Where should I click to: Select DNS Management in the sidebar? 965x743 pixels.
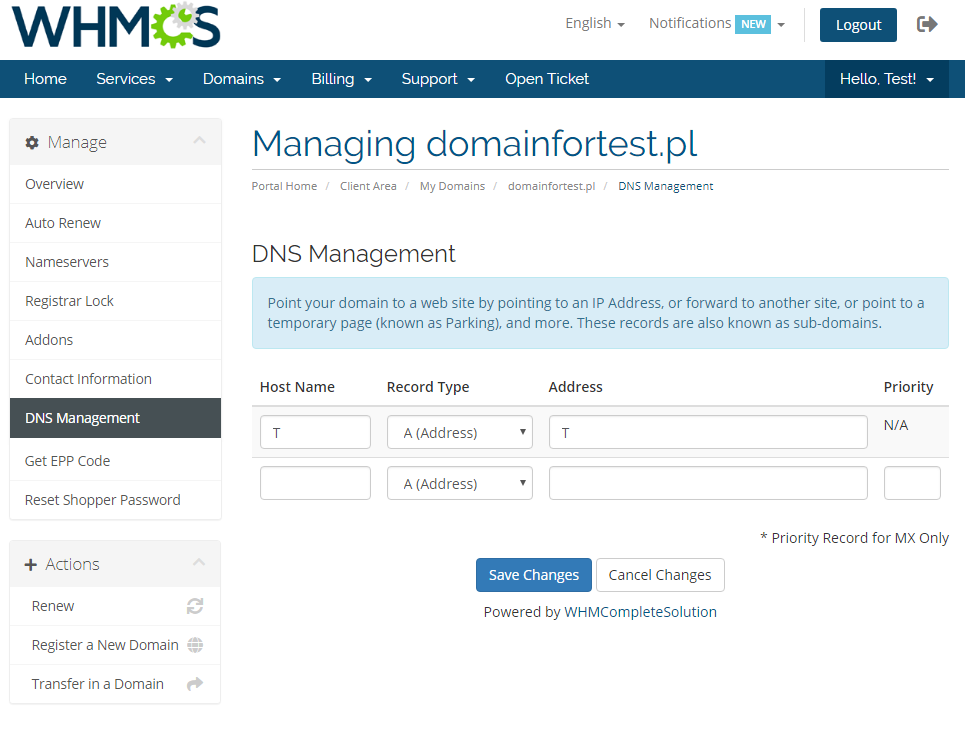115,418
